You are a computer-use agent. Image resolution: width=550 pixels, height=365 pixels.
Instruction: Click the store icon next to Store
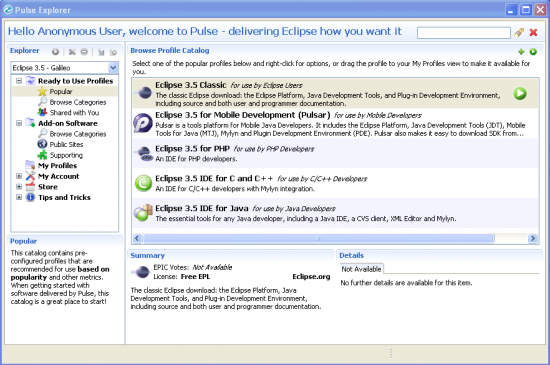[31, 187]
